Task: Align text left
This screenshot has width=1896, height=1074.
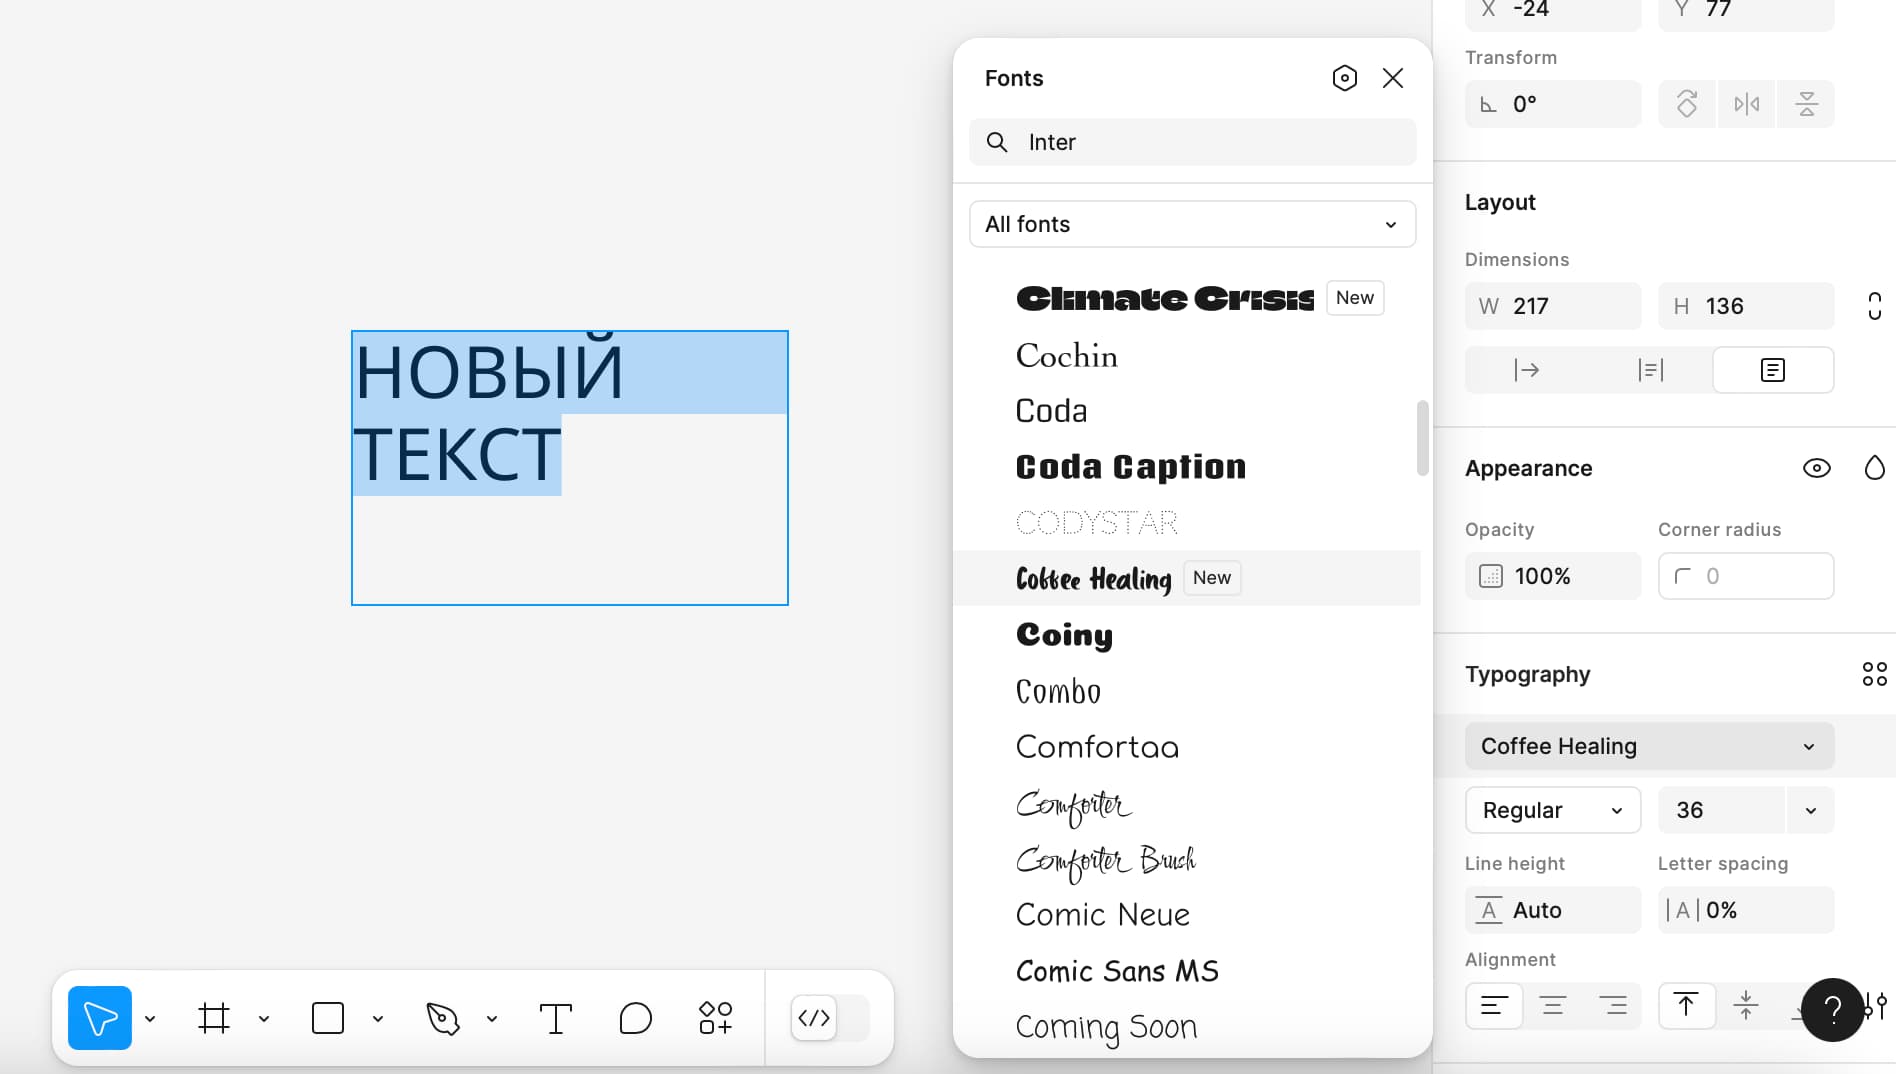Action: pyautogui.click(x=1494, y=1006)
